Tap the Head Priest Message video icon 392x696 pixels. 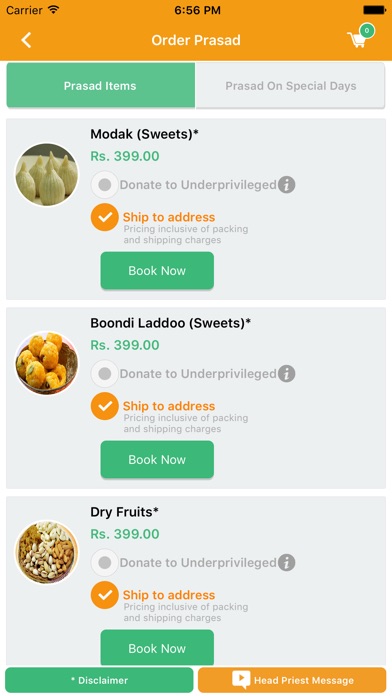pyautogui.click(x=241, y=680)
